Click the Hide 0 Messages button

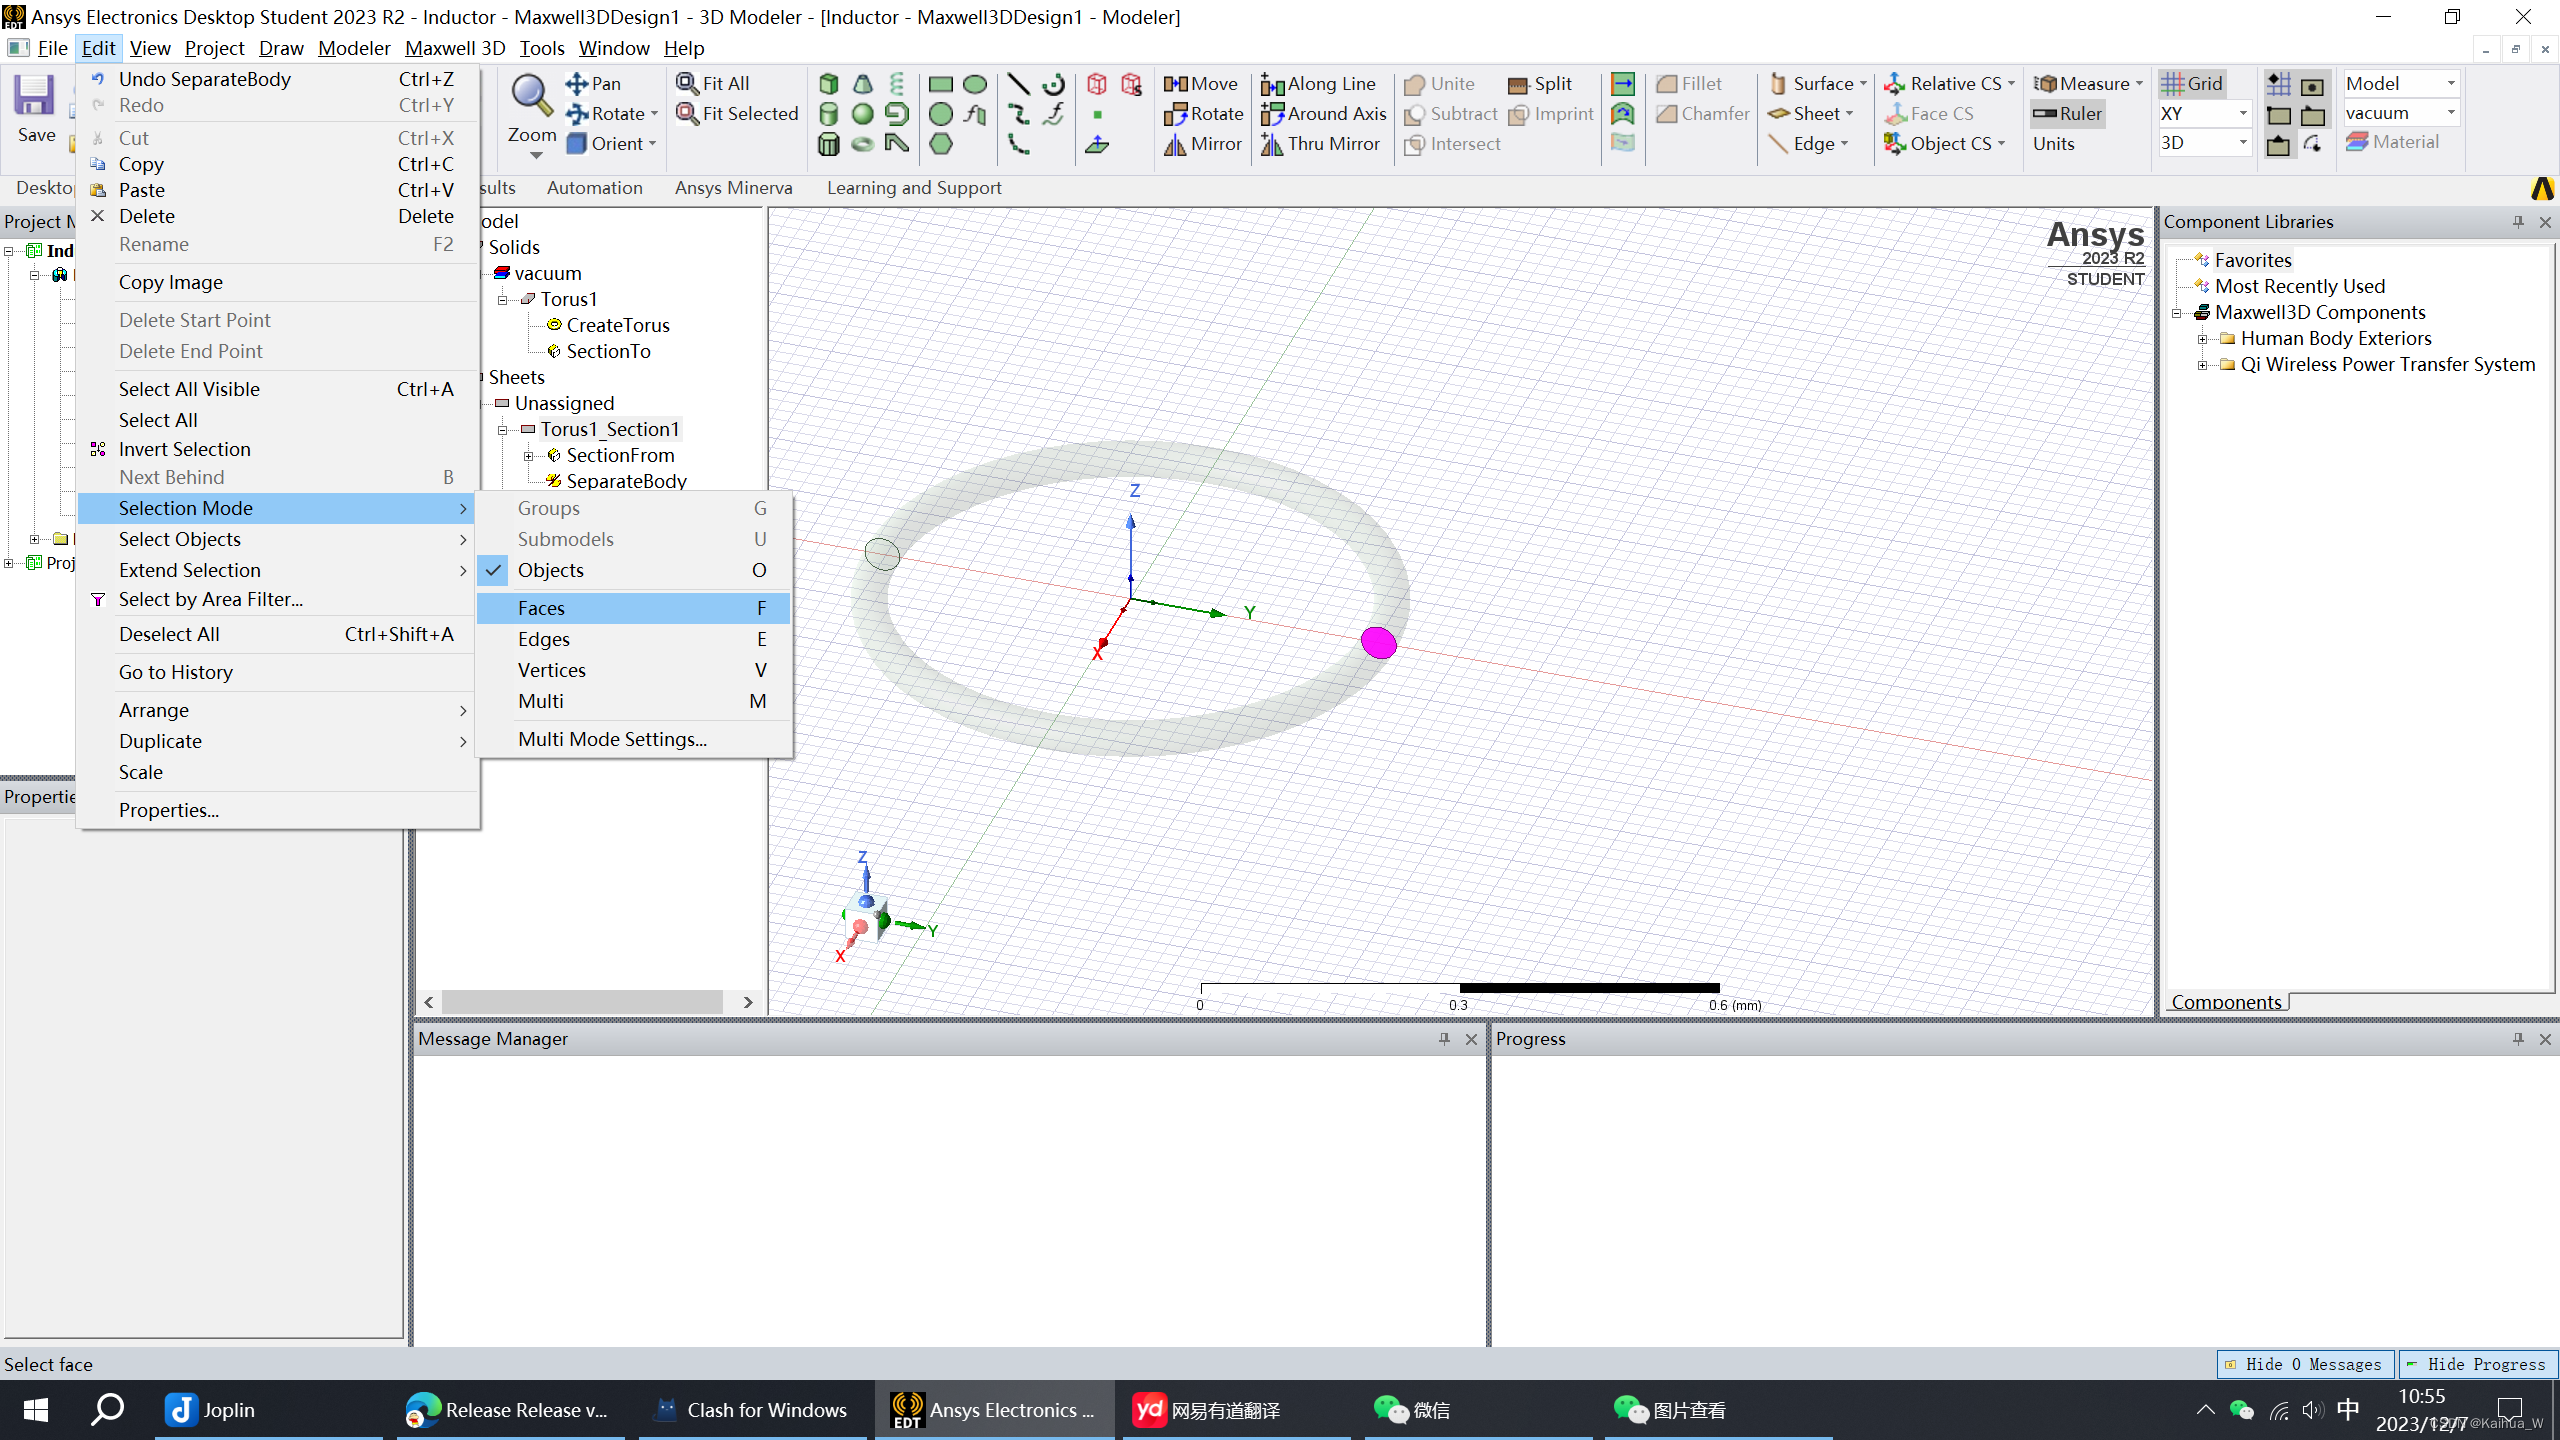(2304, 1364)
